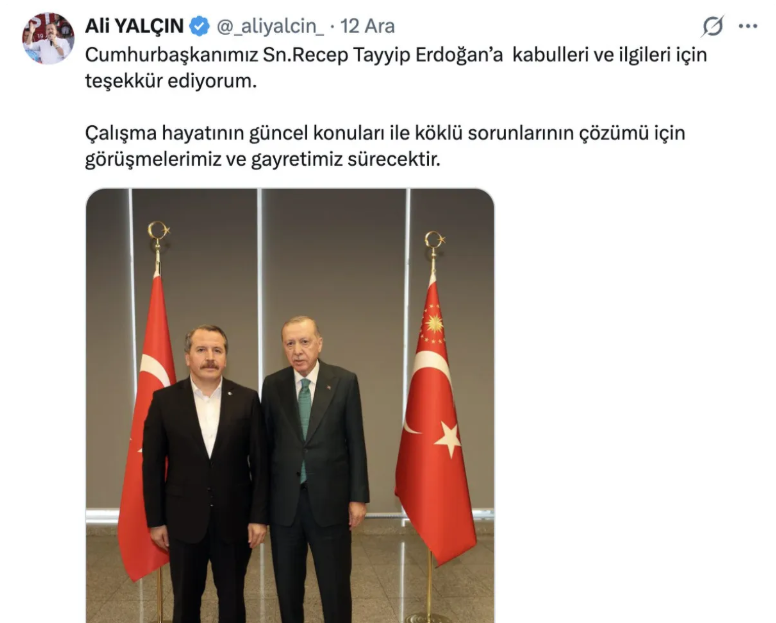This screenshot has width=776, height=623.
Task: Click the word Cumhurbaşkanımız in the post
Action: 172,55
